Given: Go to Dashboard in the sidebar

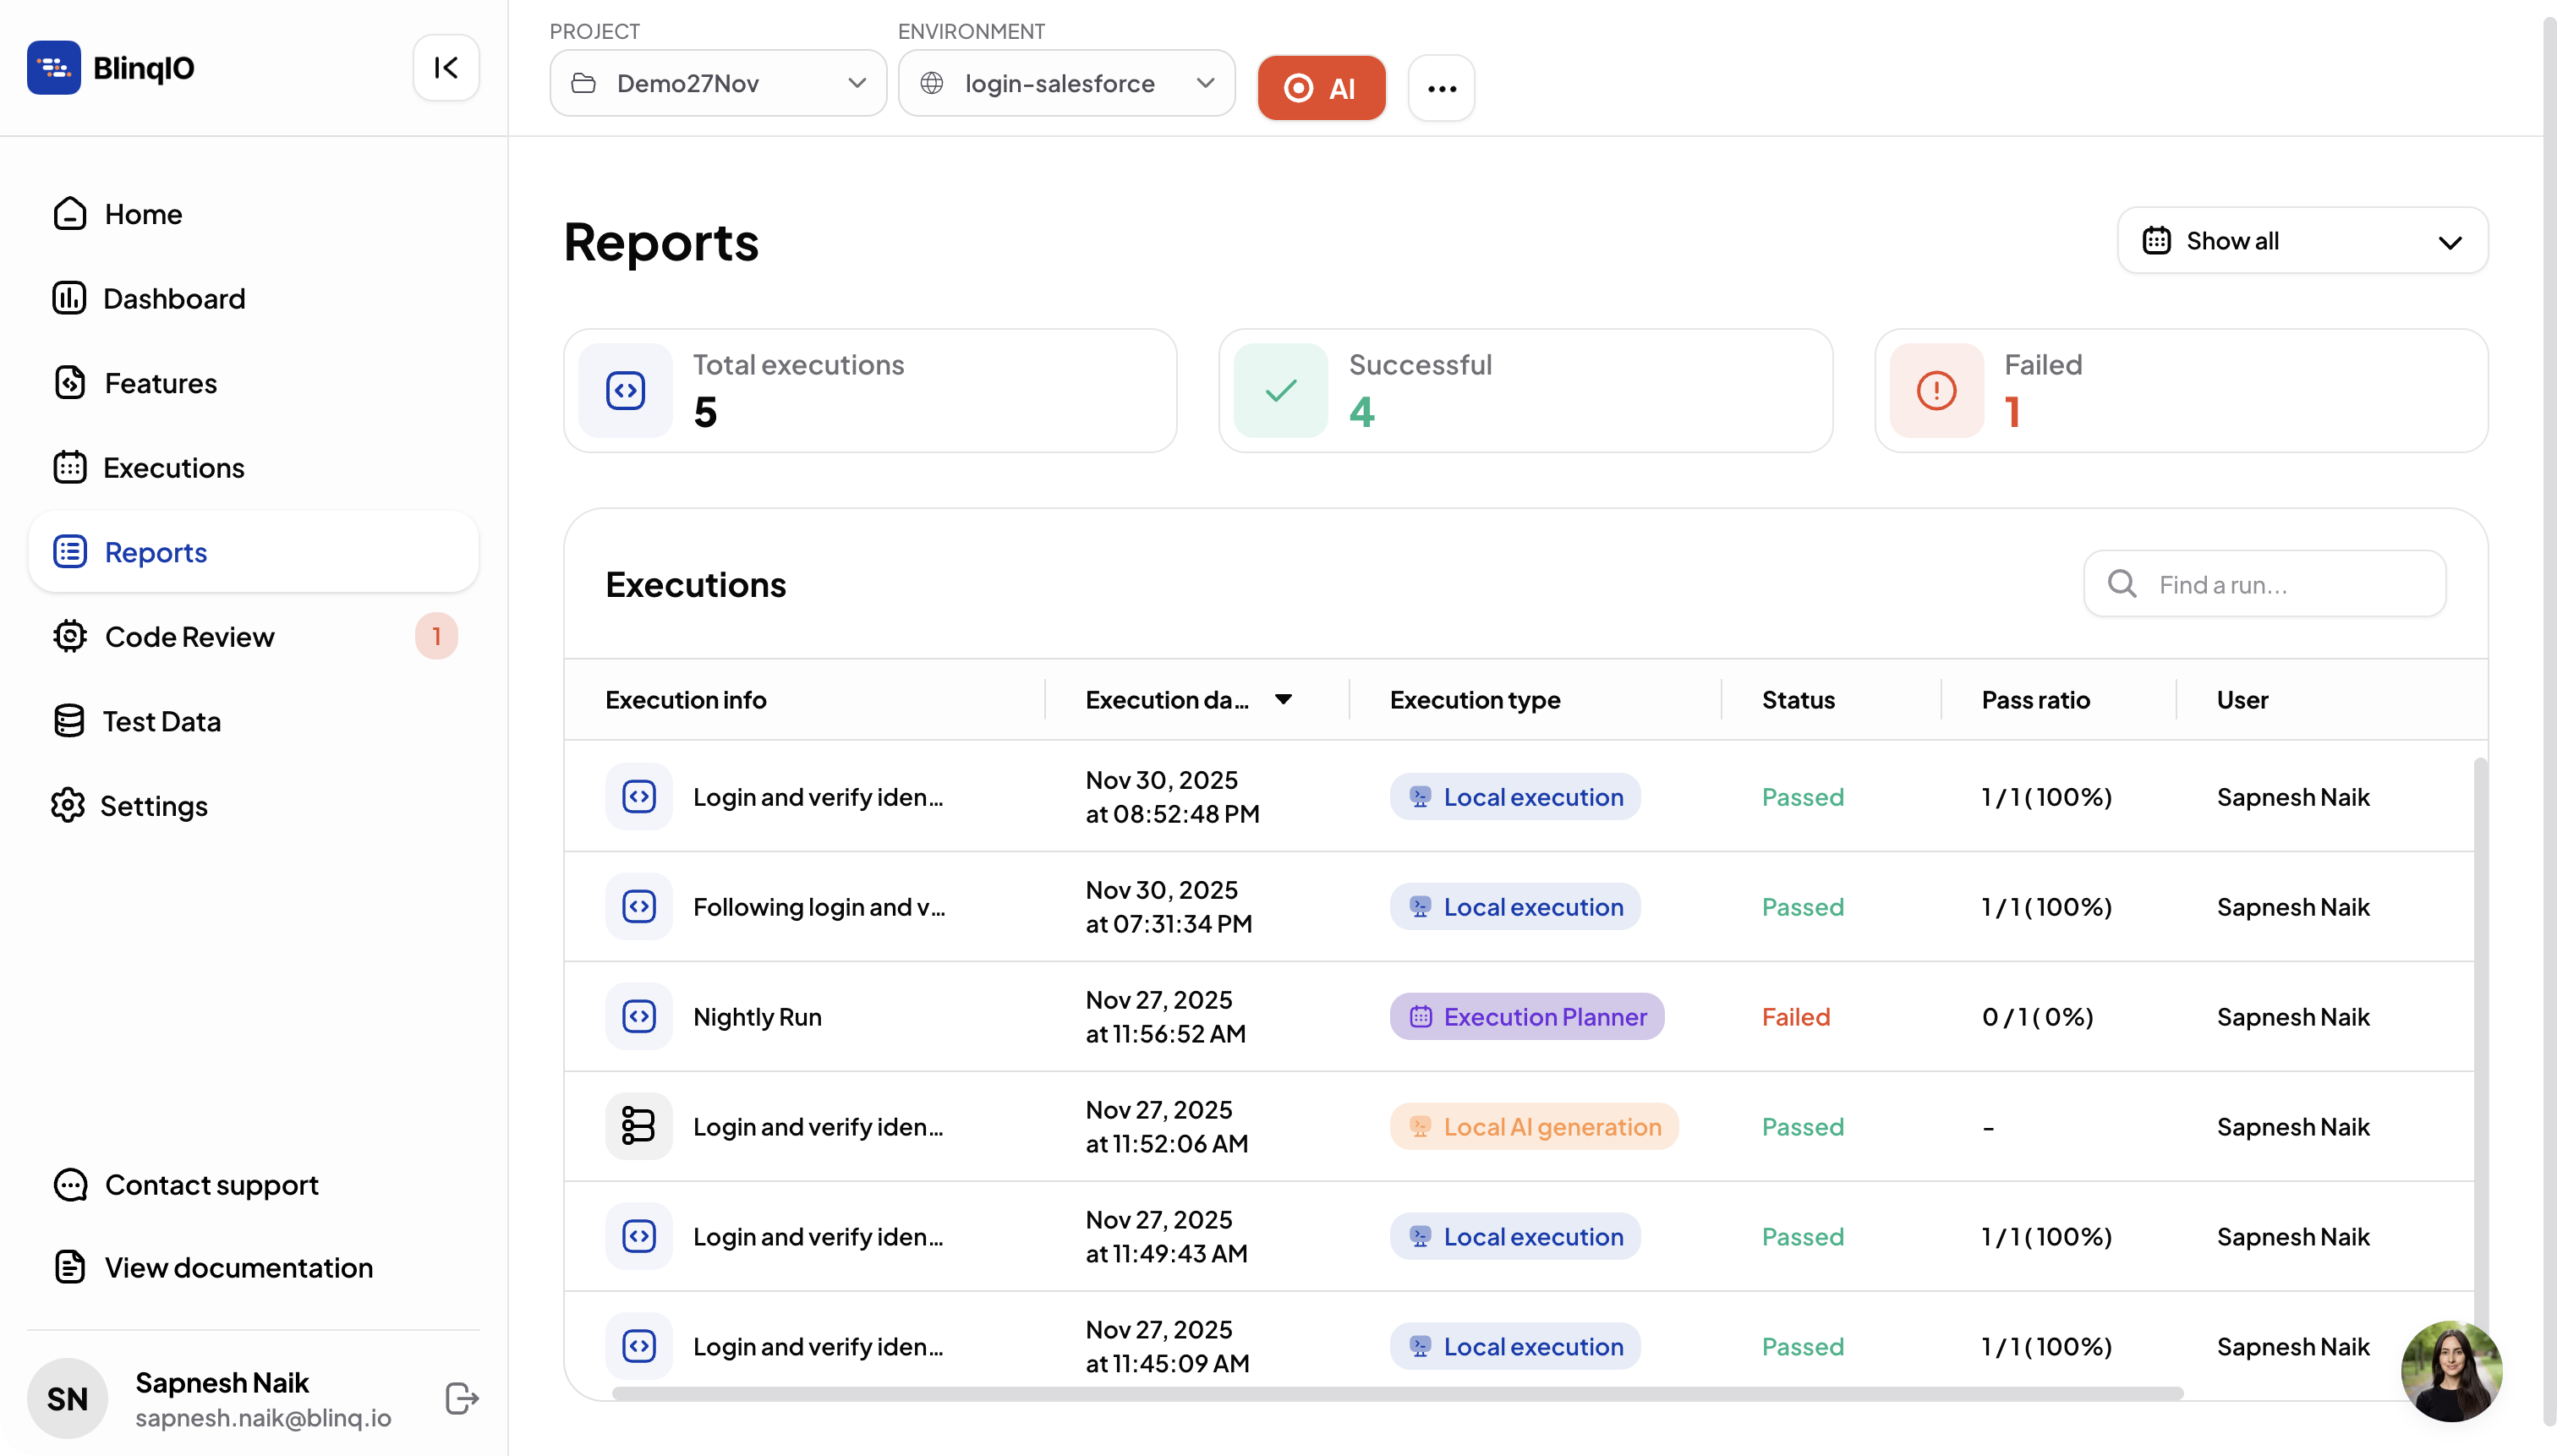Looking at the screenshot, I should tap(174, 299).
